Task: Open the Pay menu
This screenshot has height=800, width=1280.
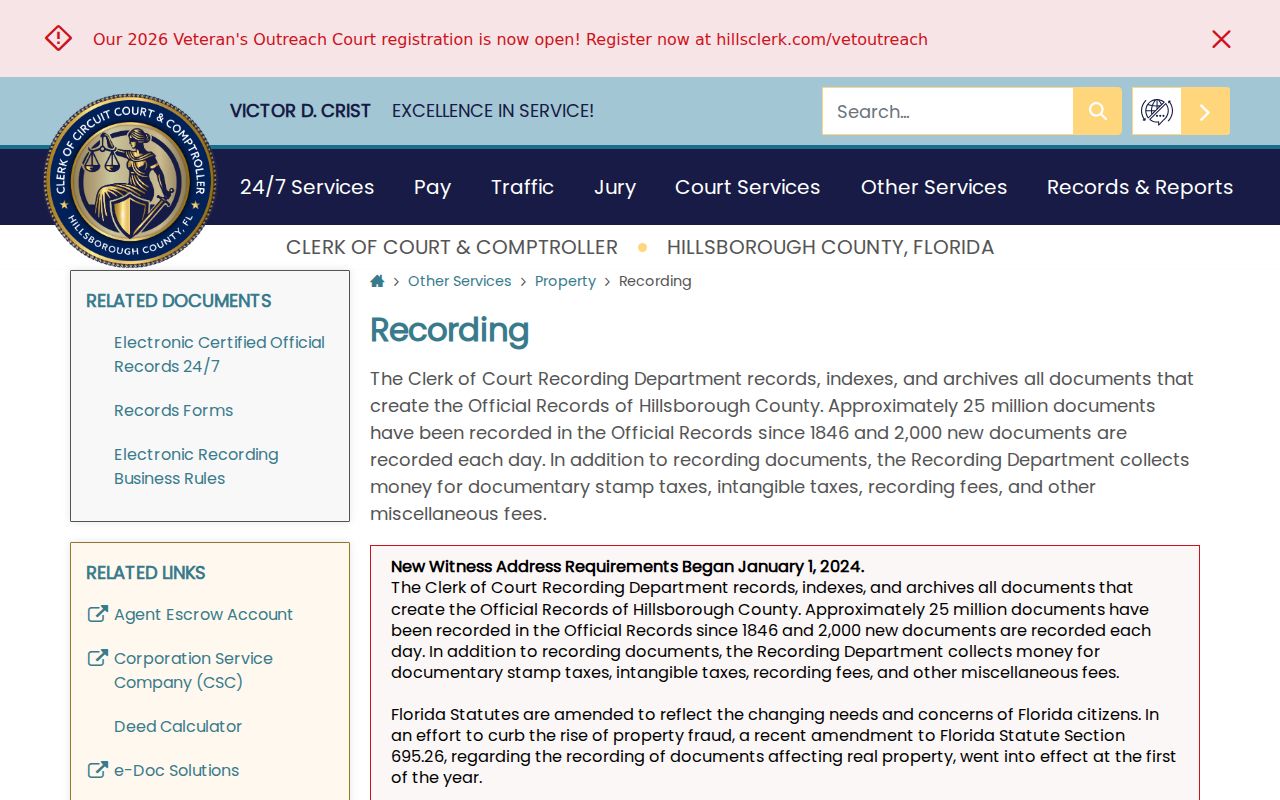Action: click(x=432, y=187)
